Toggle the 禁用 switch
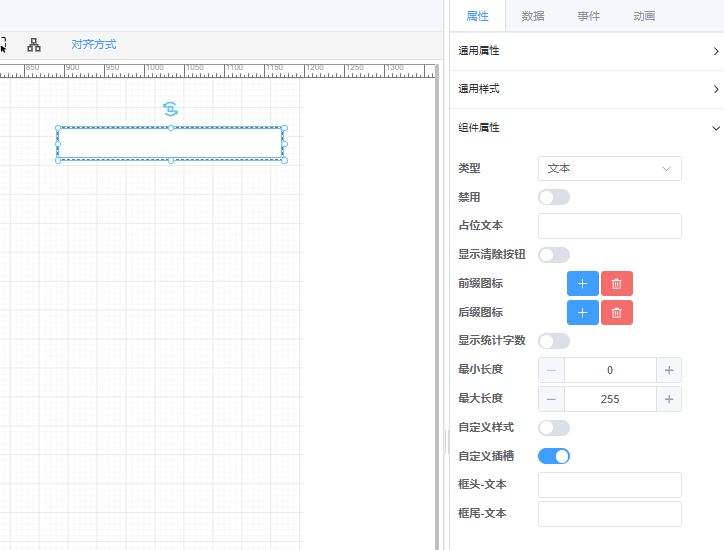 (x=554, y=197)
